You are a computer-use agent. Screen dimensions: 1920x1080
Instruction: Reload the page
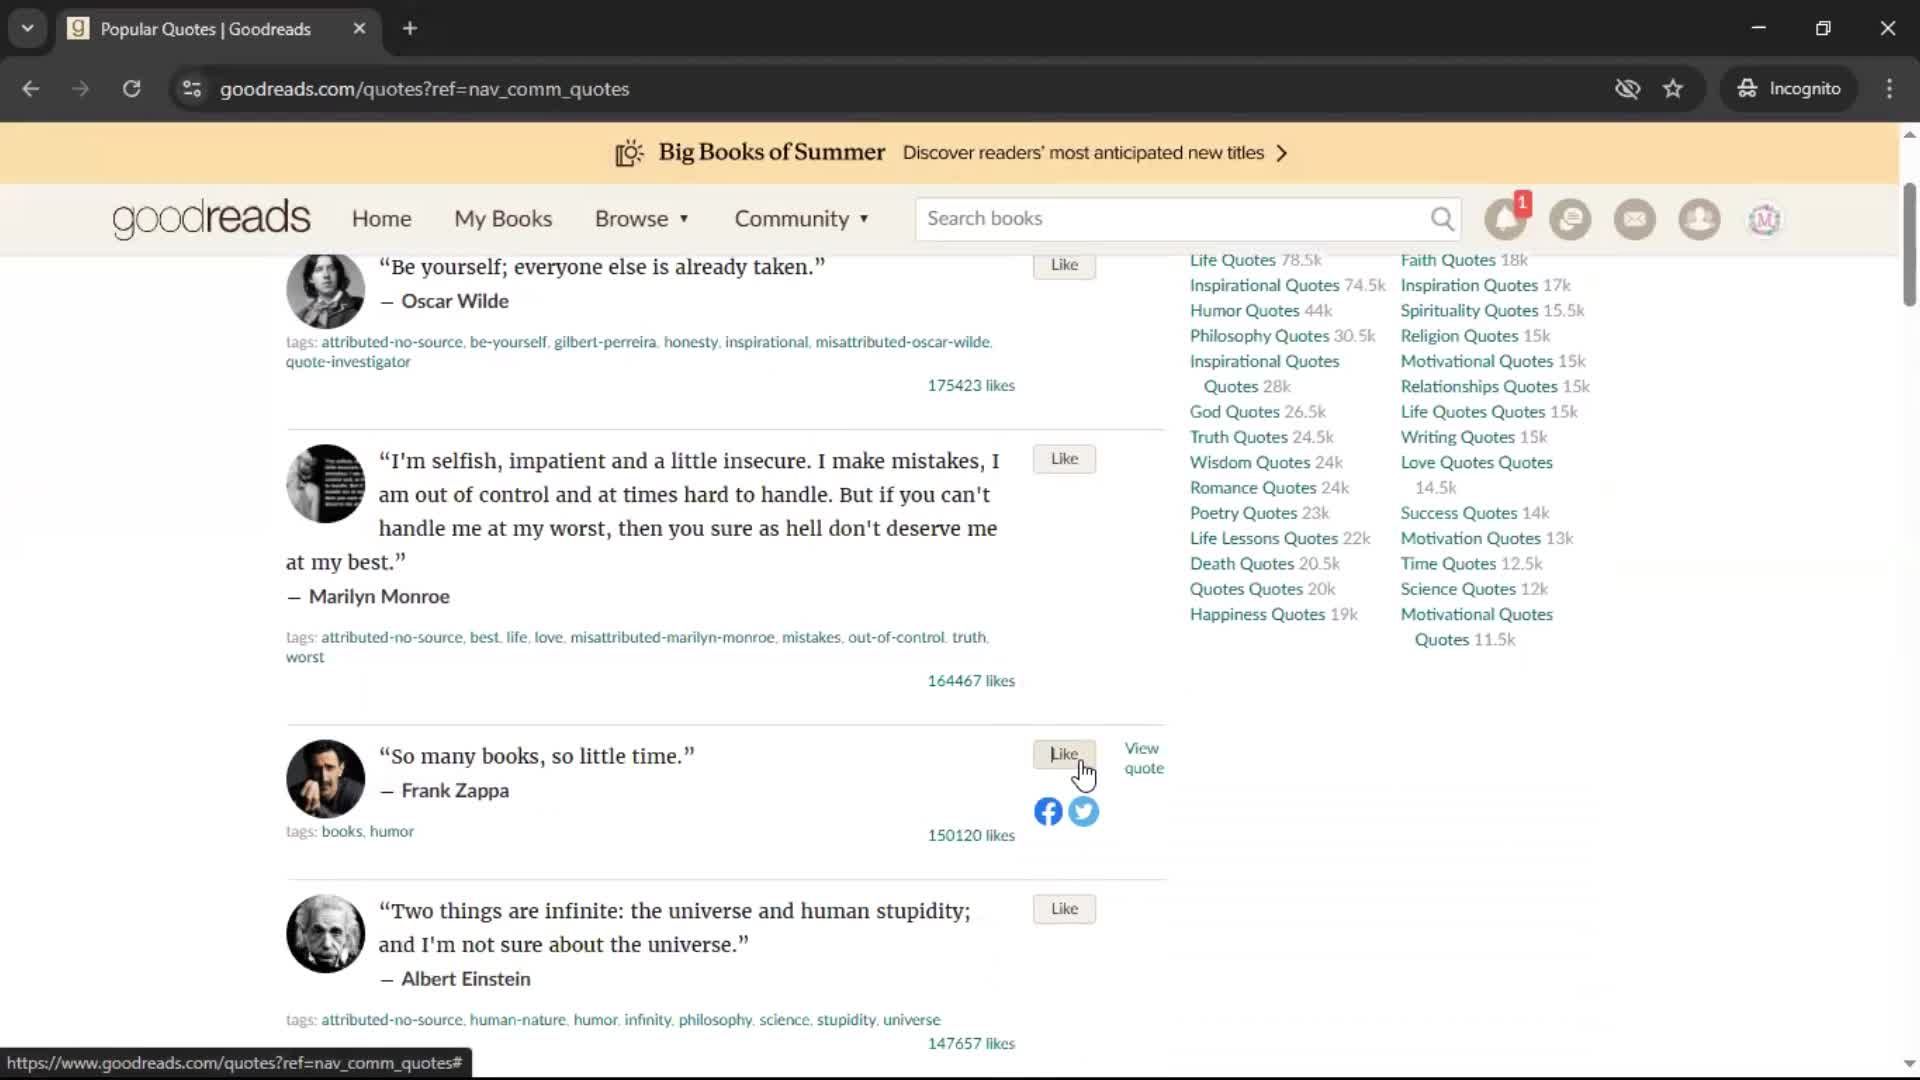pos(131,89)
